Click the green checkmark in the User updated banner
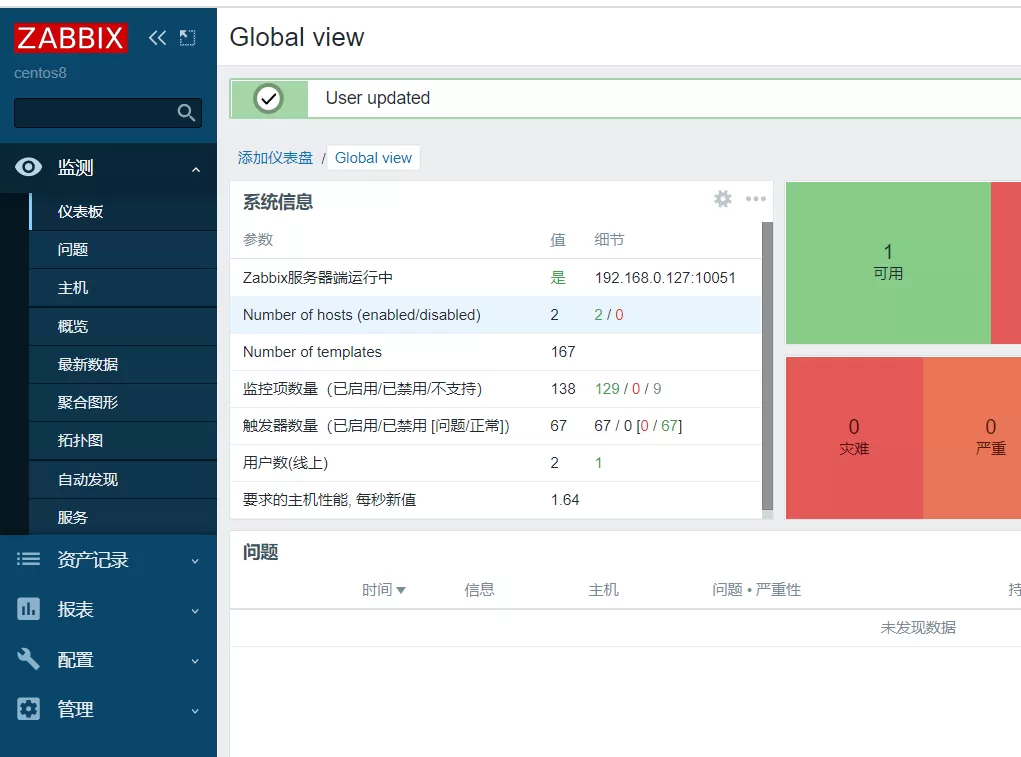 click(x=267, y=98)
